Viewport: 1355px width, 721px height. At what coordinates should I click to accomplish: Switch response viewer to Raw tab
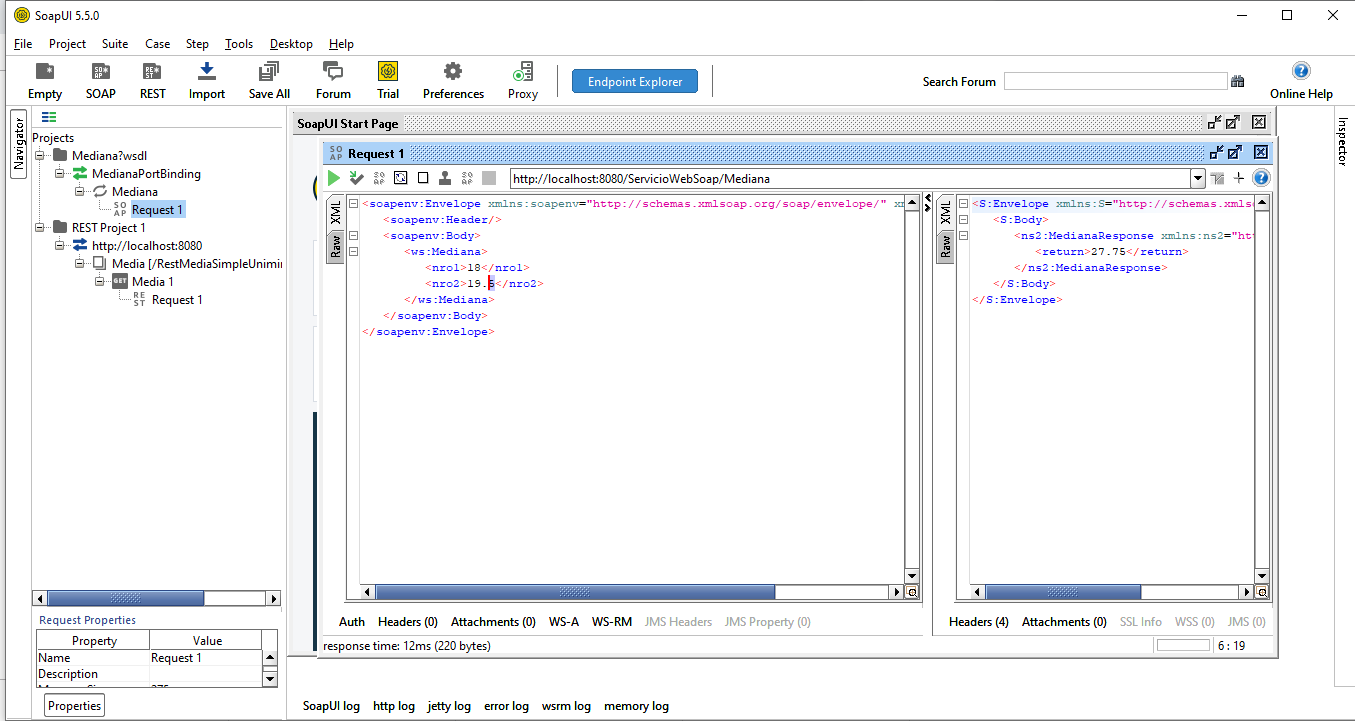(946, 246)
